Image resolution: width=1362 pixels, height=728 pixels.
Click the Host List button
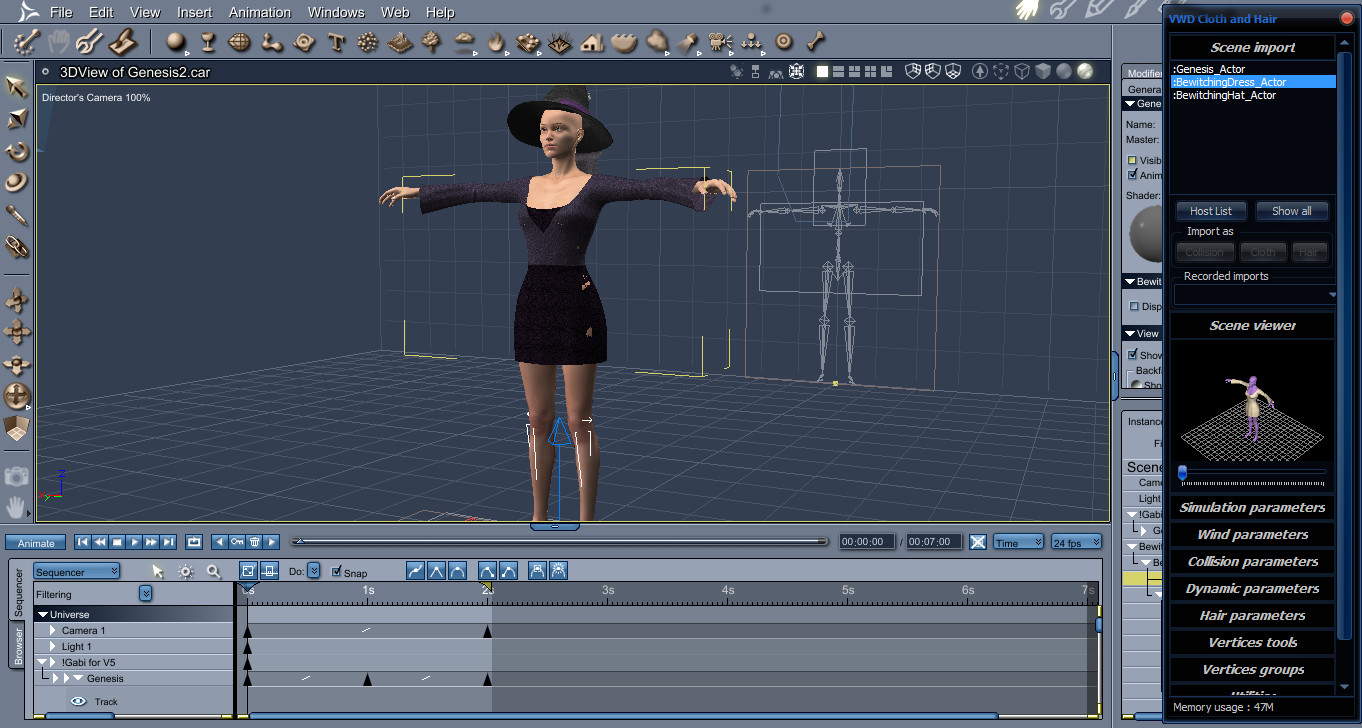(x=1211, y=211)
